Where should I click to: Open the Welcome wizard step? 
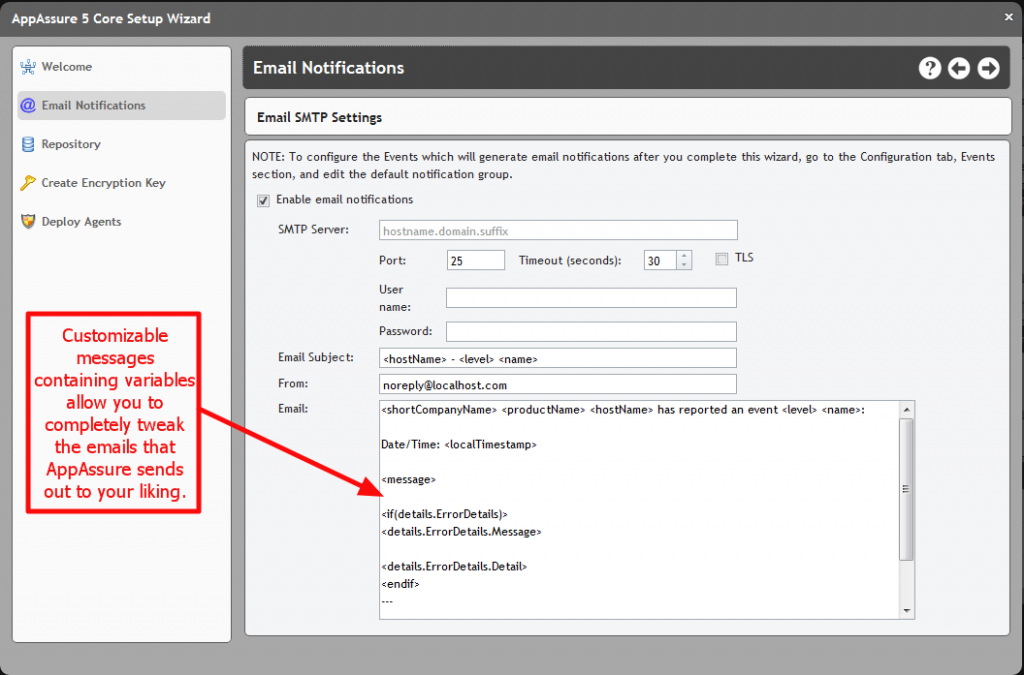coord(121,67)
